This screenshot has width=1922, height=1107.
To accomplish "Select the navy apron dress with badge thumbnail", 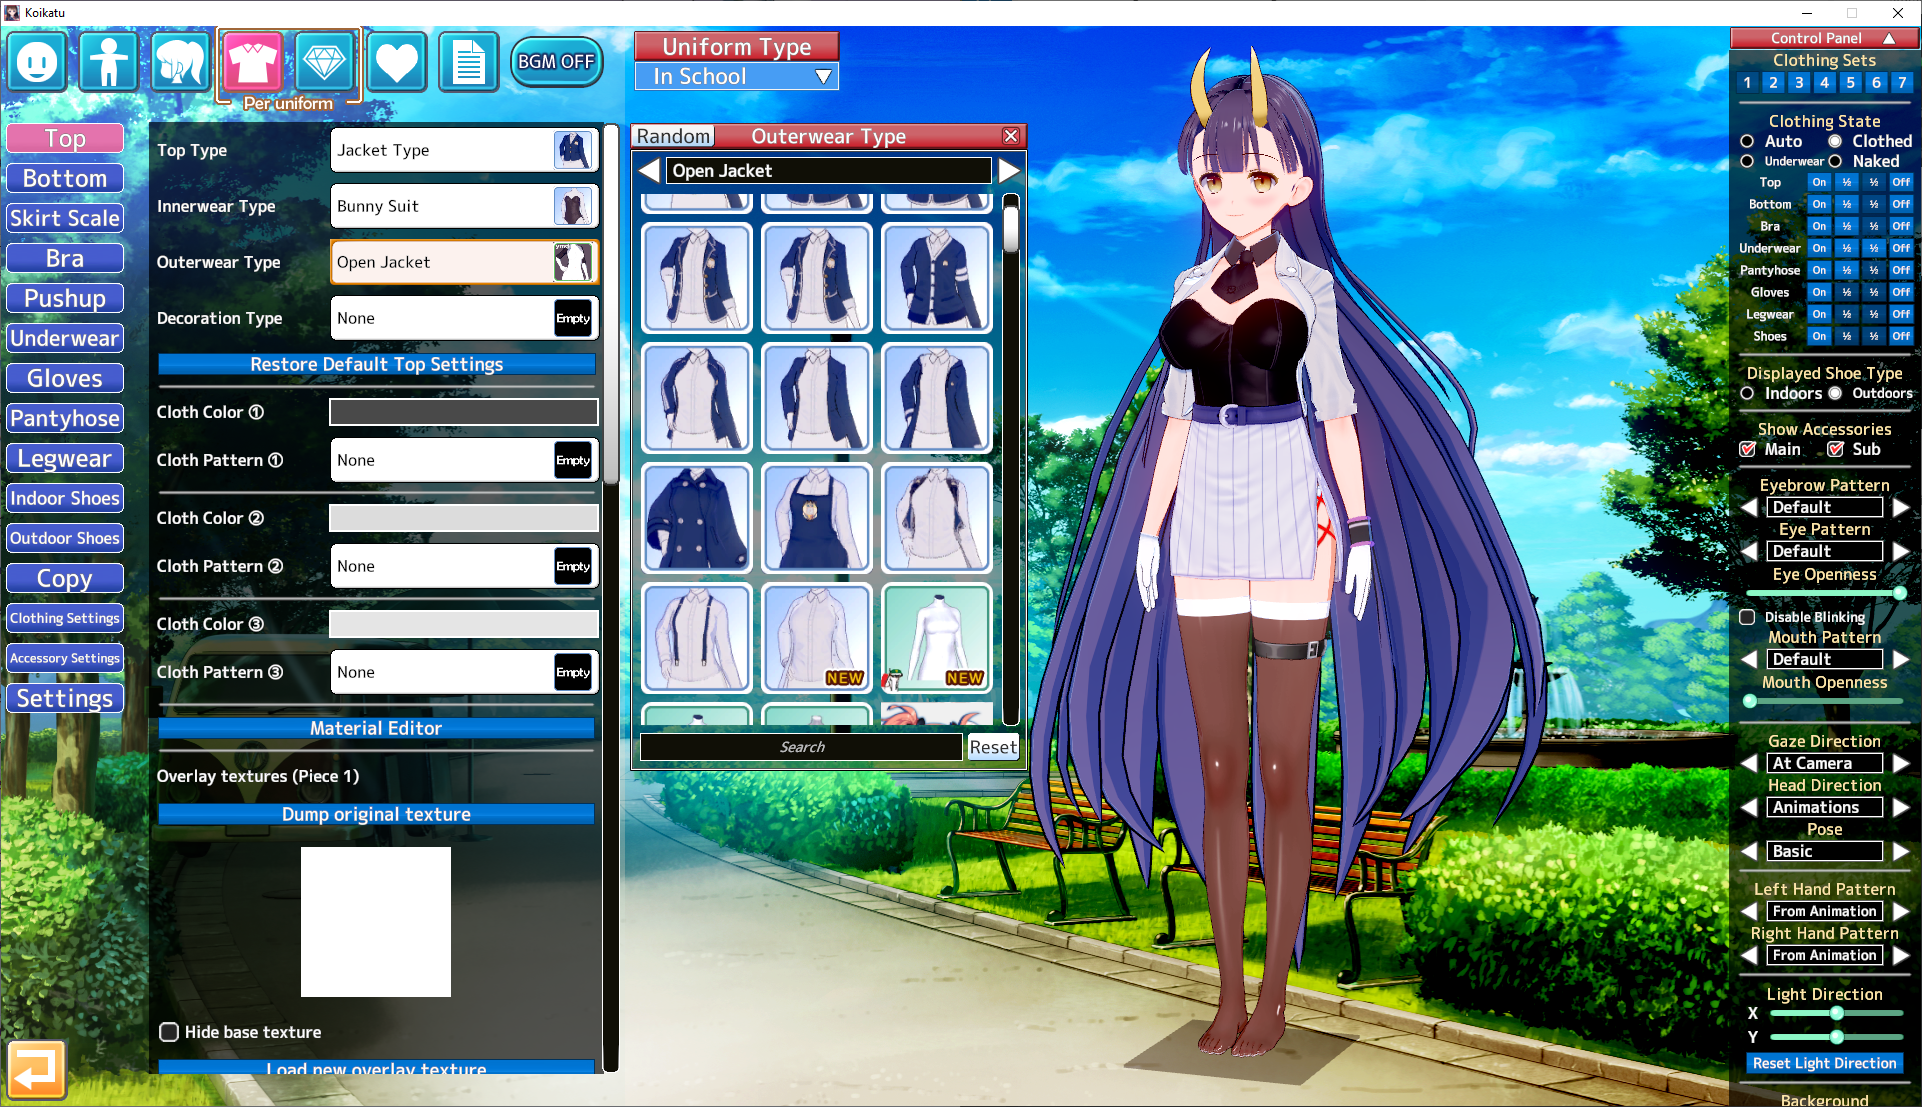I will [x=817, y=518].
